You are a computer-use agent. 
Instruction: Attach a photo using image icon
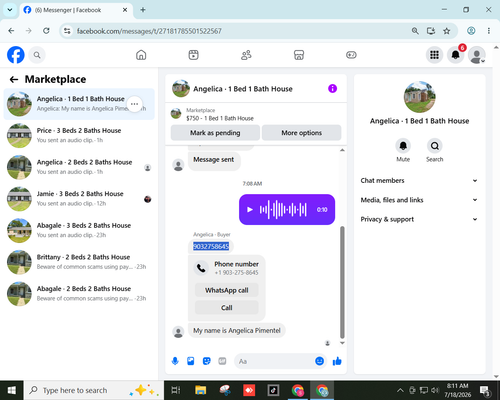coord(191,361)
